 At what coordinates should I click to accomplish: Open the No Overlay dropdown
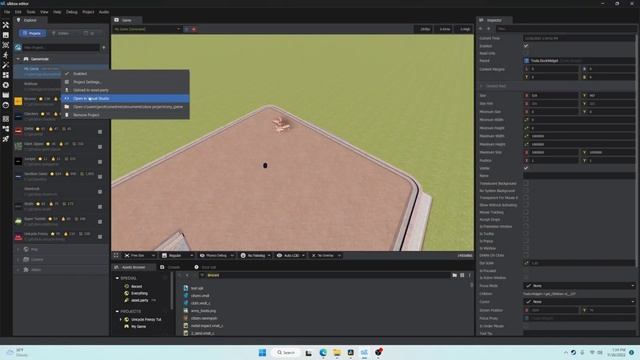326,256
